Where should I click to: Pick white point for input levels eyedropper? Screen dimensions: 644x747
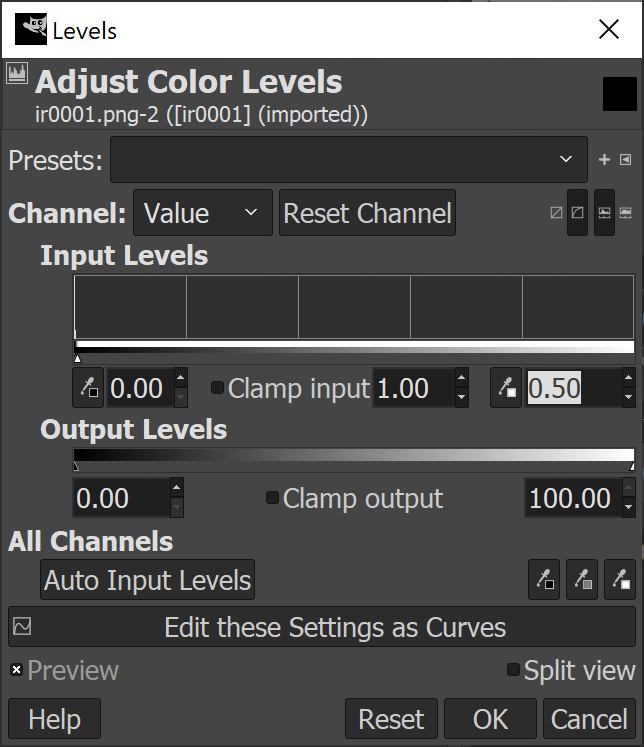click(x=506, y=388)
